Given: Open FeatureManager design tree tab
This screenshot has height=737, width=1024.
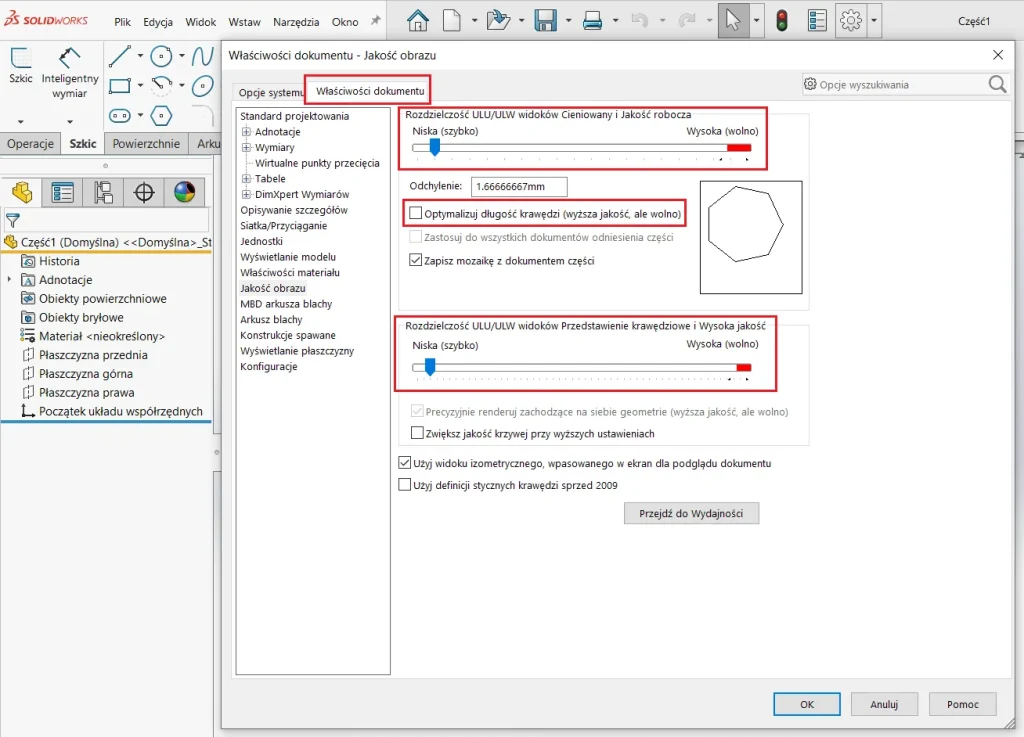Looking at the screenshot, I should (x=22, y=193).
